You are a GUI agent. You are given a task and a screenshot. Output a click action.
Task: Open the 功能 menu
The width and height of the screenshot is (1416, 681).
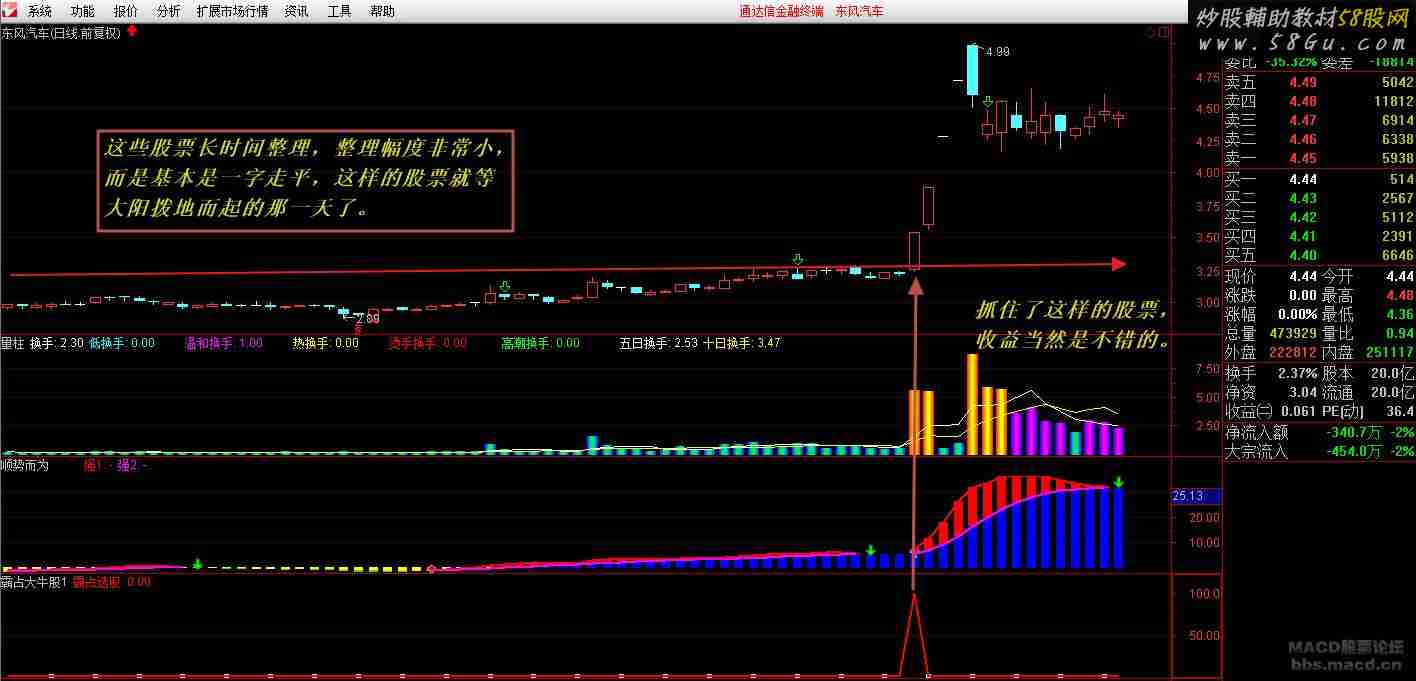click(83, 12)
